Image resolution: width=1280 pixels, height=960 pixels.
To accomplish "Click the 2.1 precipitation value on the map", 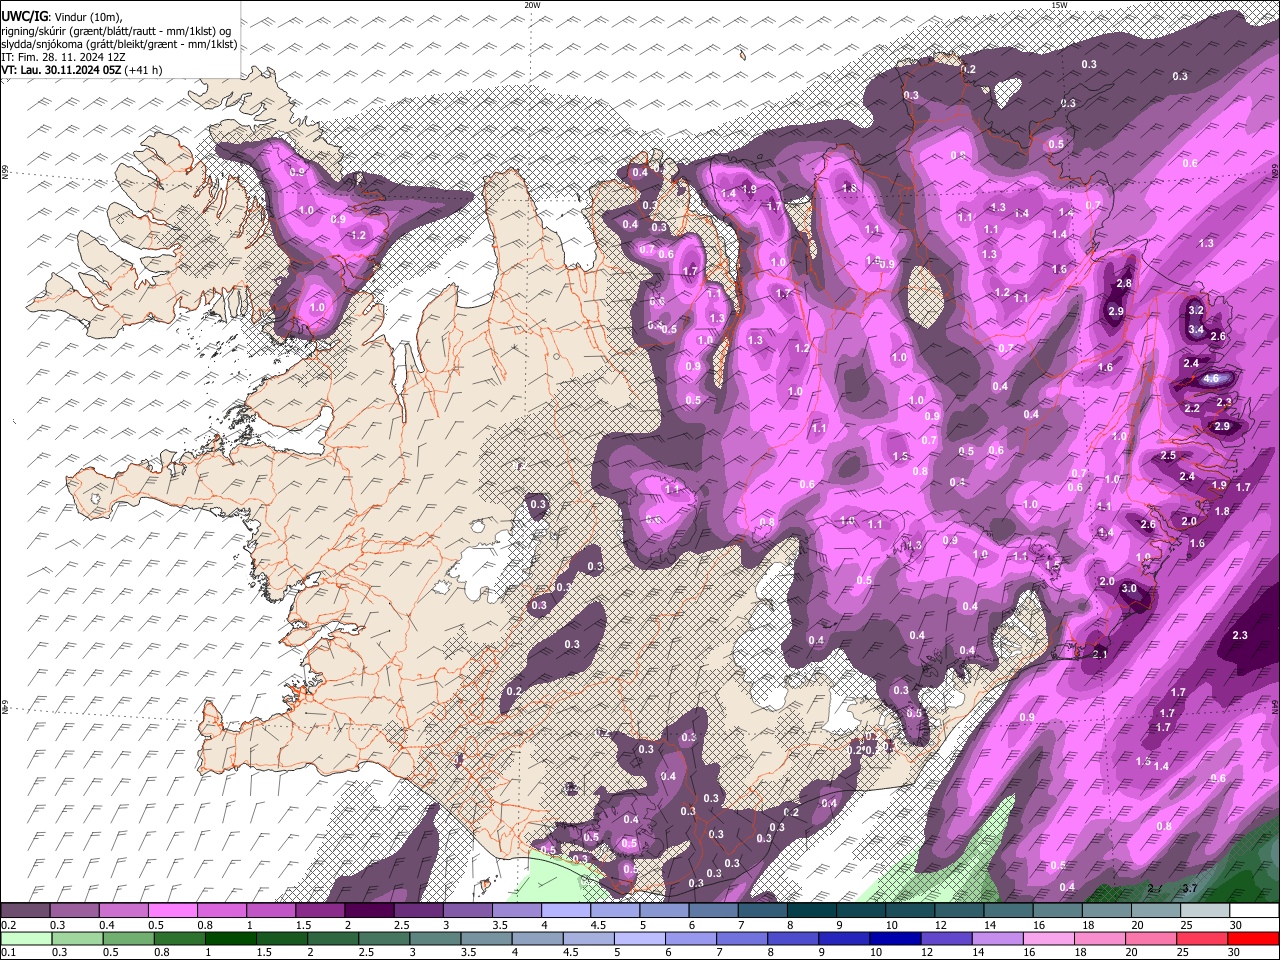I will (x=1101, y=654).
